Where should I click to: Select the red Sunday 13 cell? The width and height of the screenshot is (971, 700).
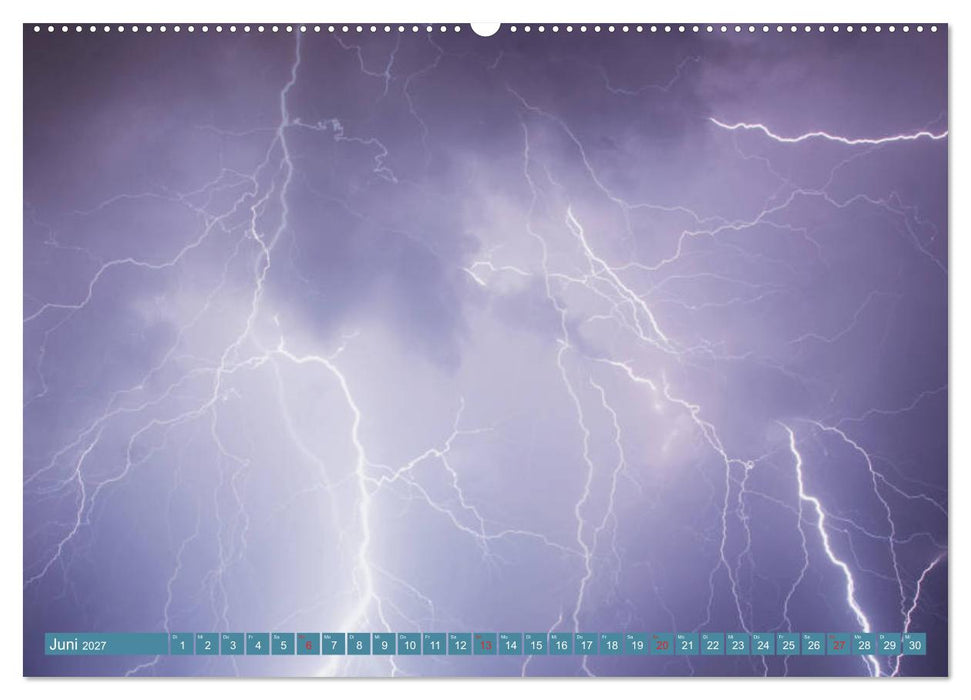tap(486, 644)
